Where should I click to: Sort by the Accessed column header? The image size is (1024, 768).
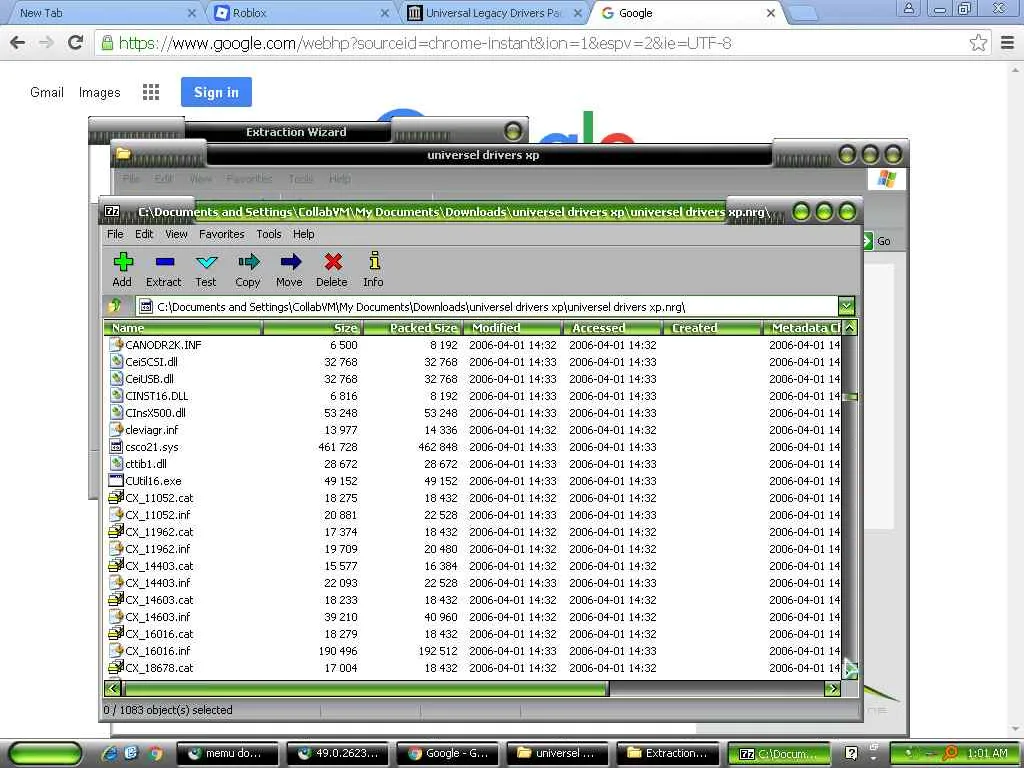[613, 328]
